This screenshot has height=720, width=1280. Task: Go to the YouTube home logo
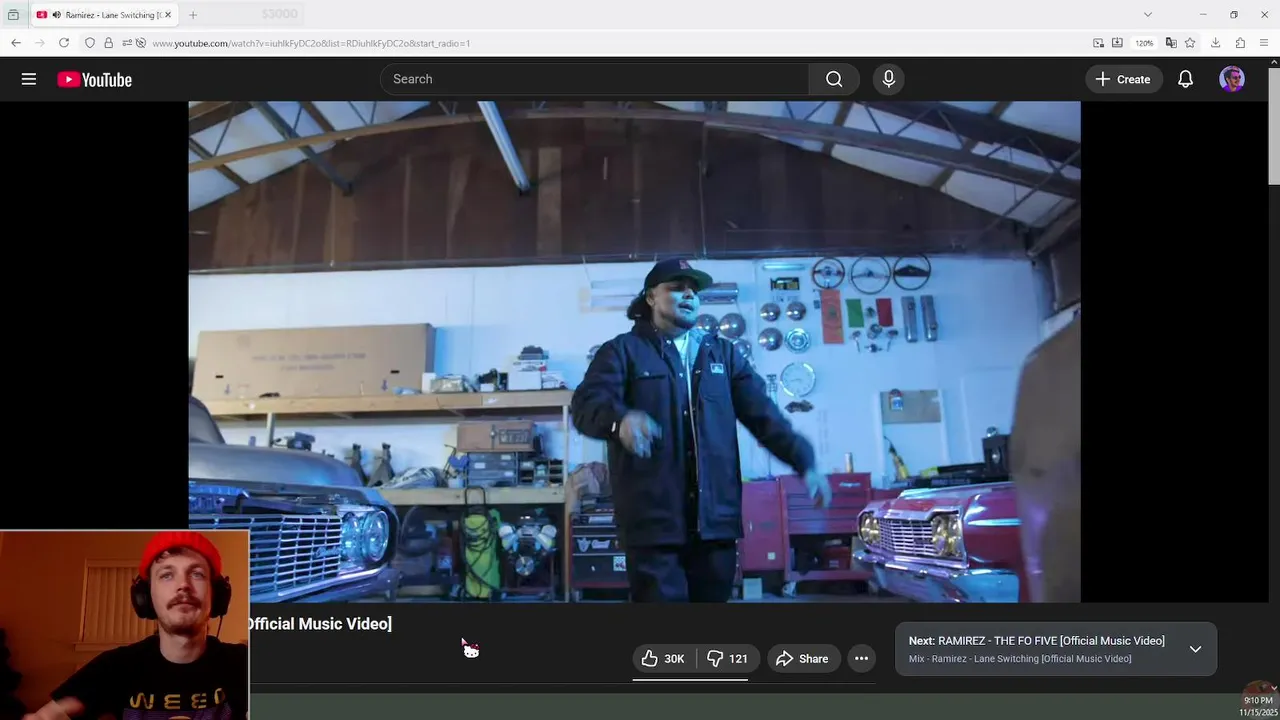(x=95, y=80)
